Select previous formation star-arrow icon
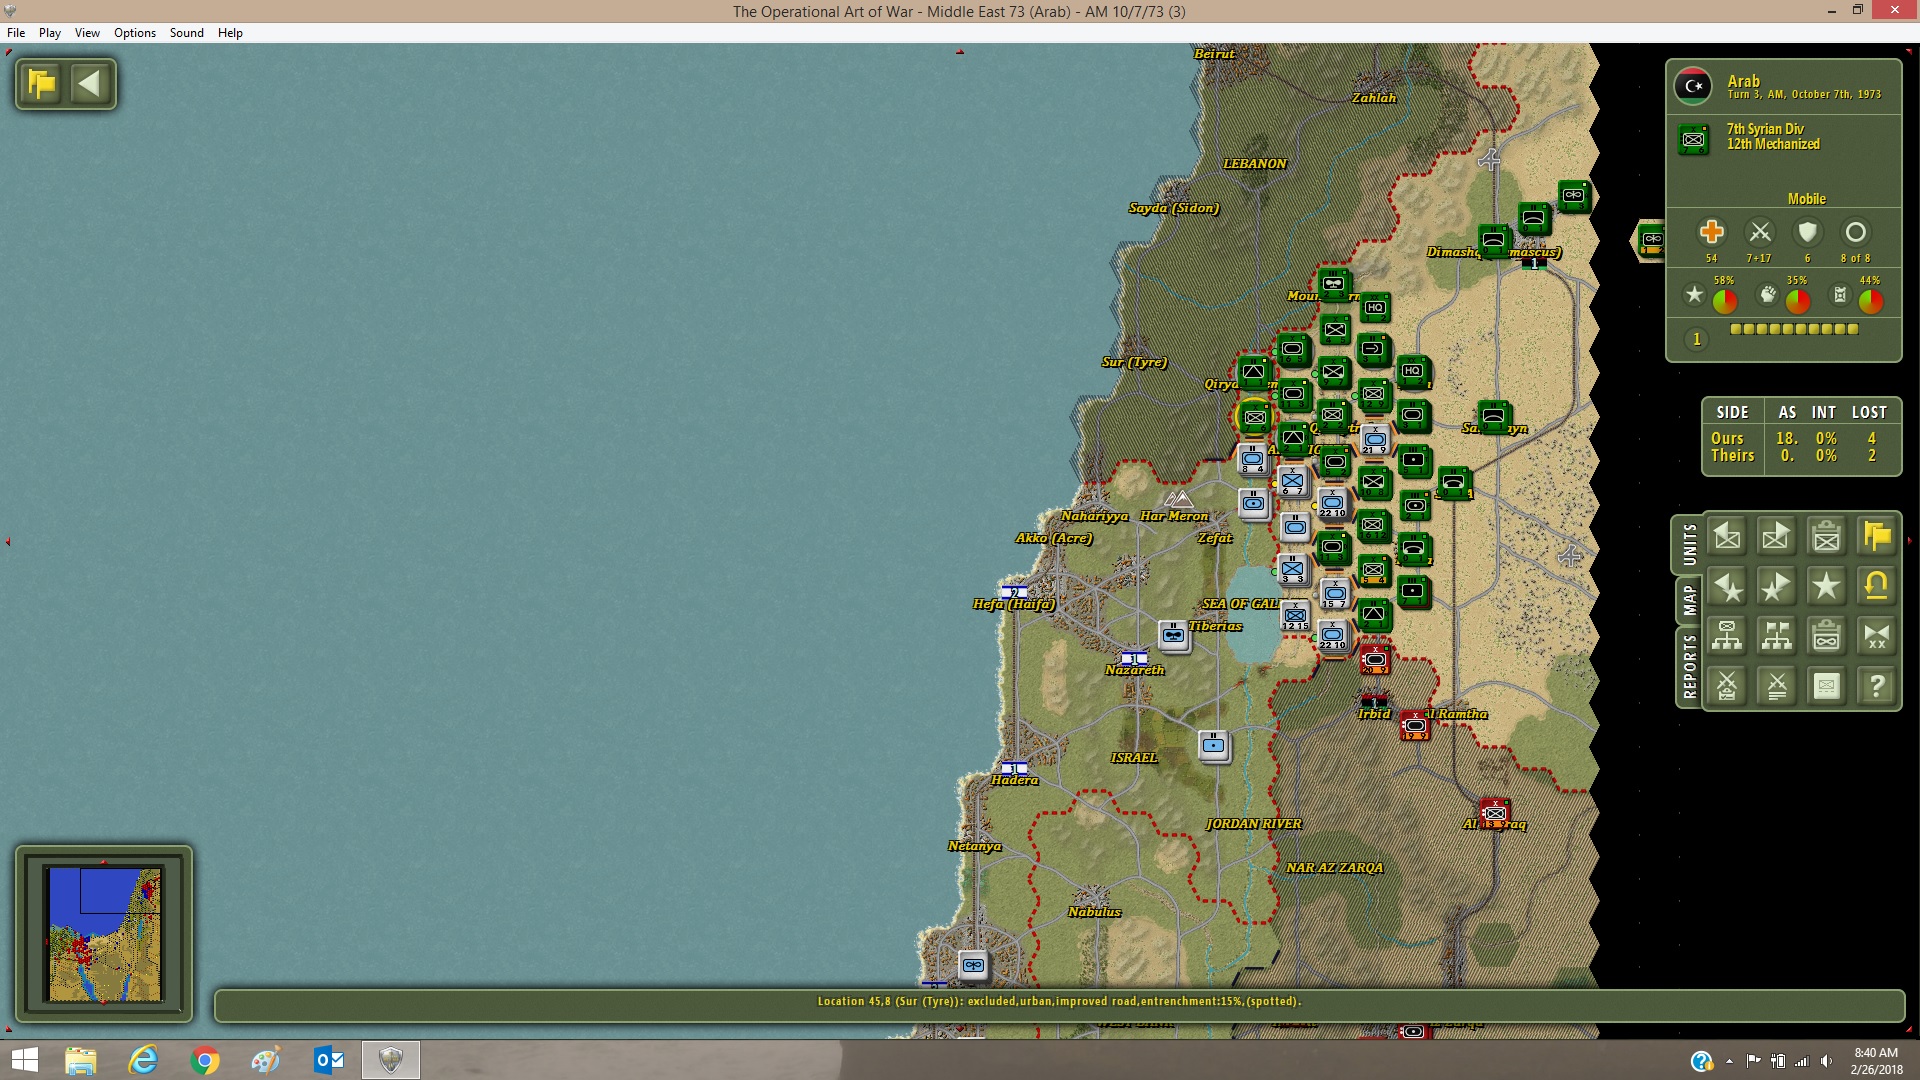 [1727, 587]
